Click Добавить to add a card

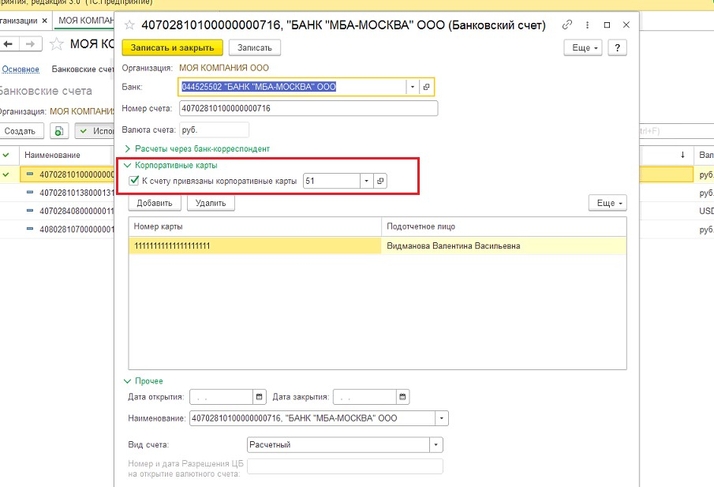click(x=154, y=203)
